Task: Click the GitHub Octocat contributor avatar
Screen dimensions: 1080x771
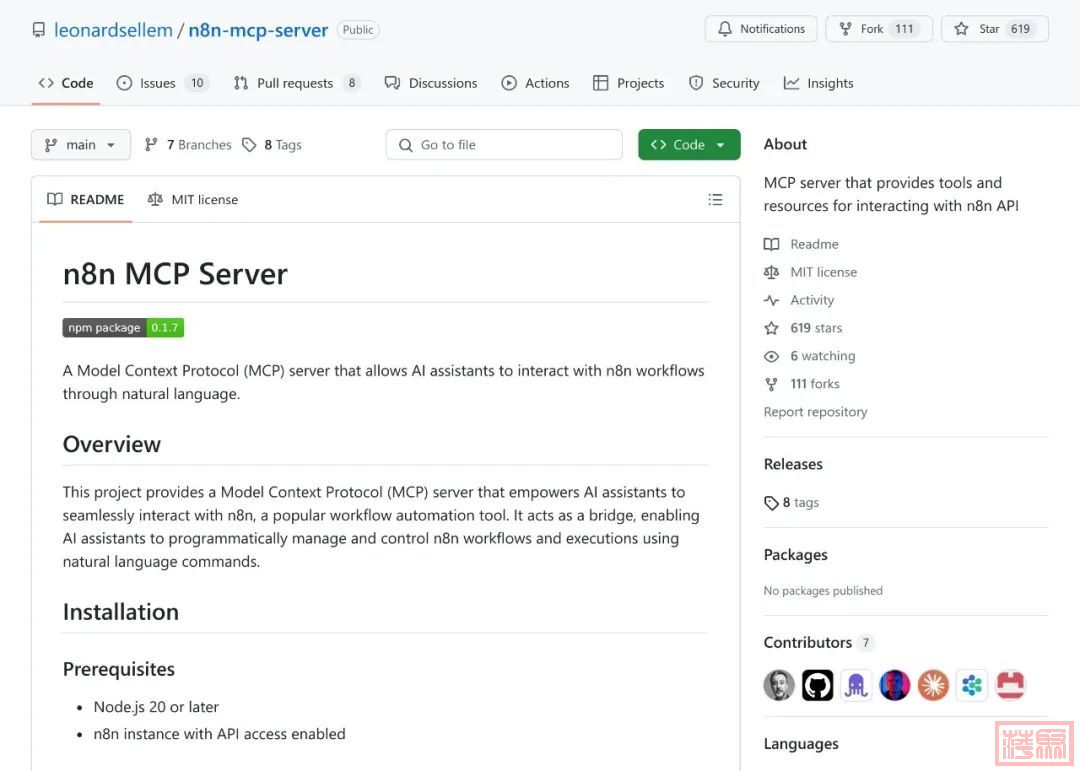Action: (817, 685)
